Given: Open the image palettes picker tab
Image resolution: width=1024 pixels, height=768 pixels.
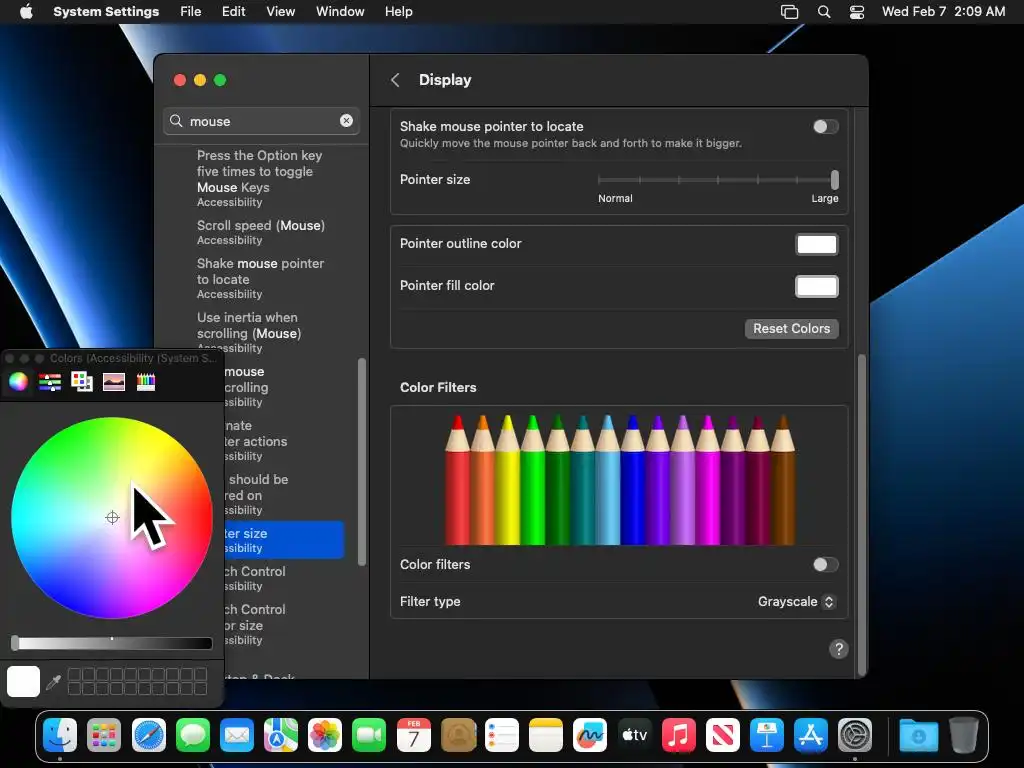Looking at the screenshot, I should click(114, 381).
